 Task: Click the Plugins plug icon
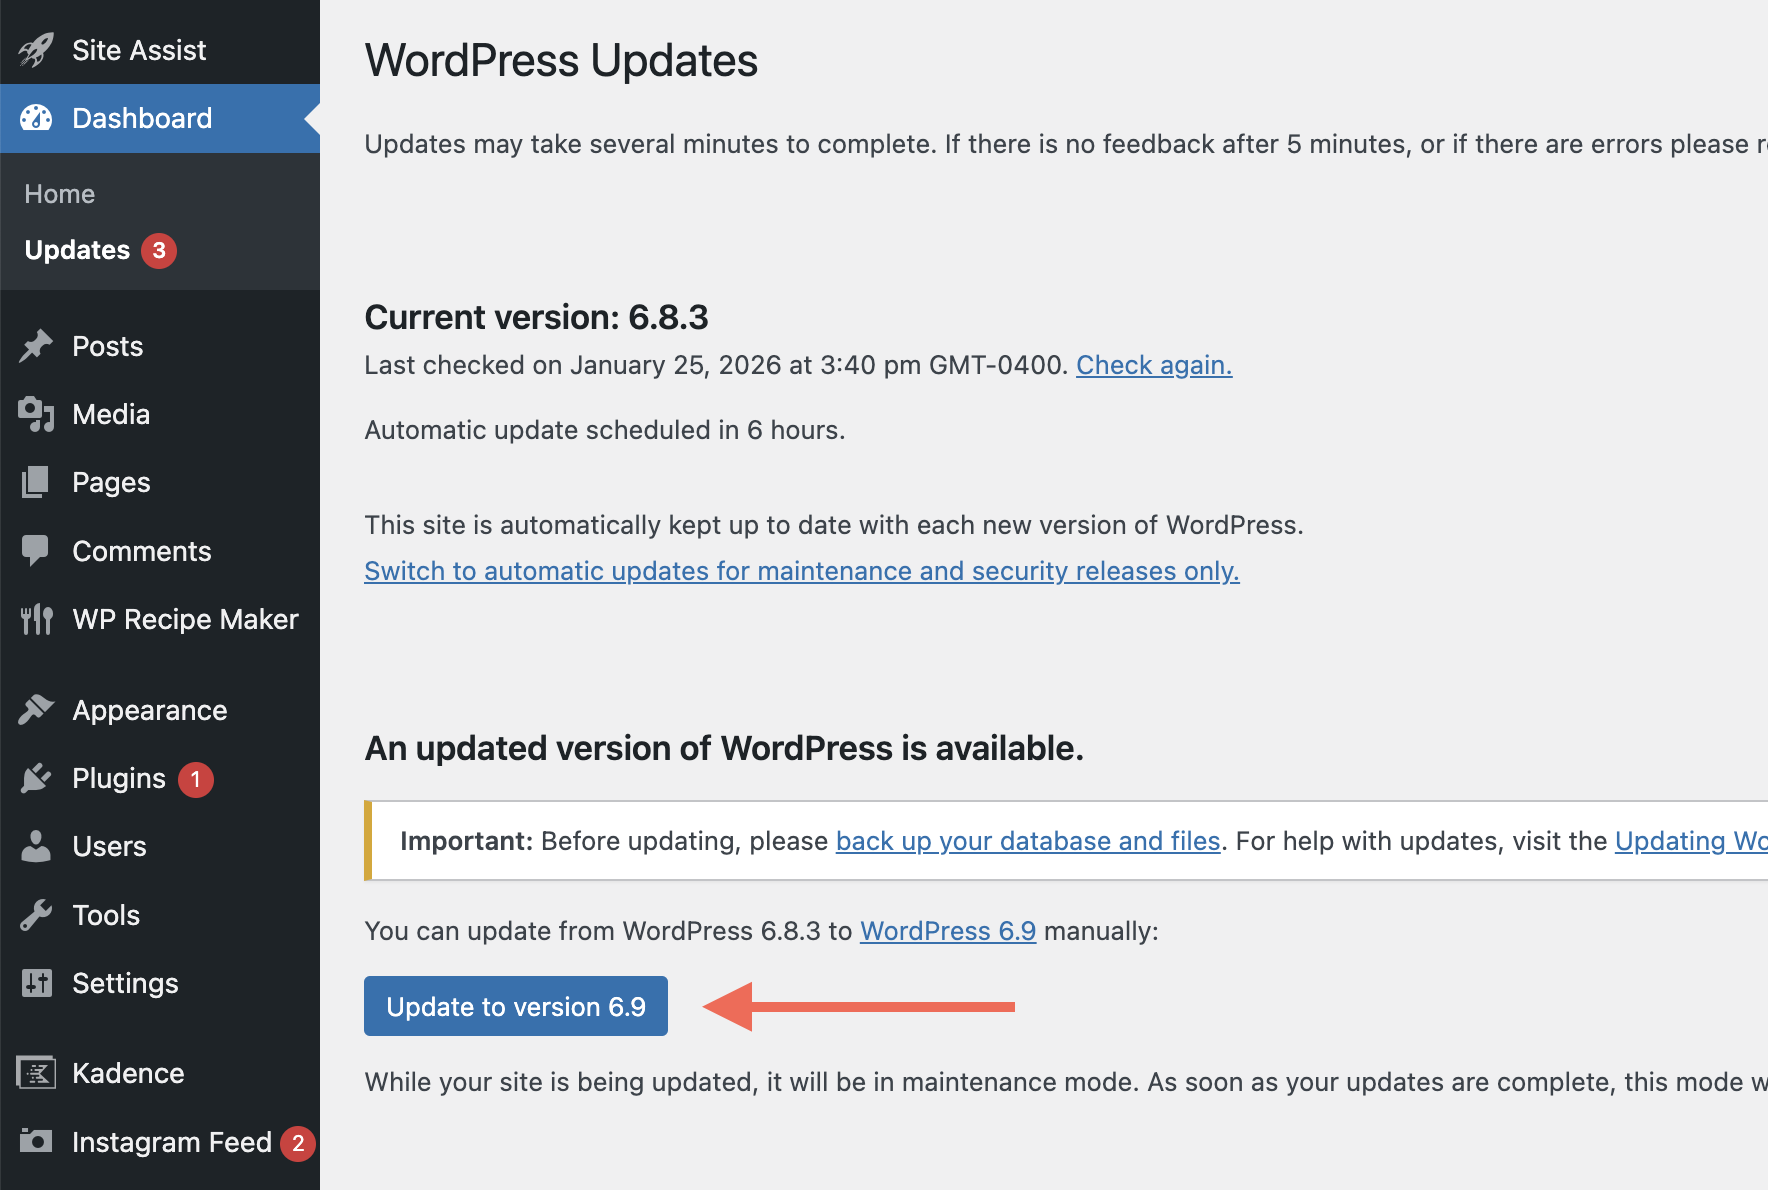tap(36, 778)
